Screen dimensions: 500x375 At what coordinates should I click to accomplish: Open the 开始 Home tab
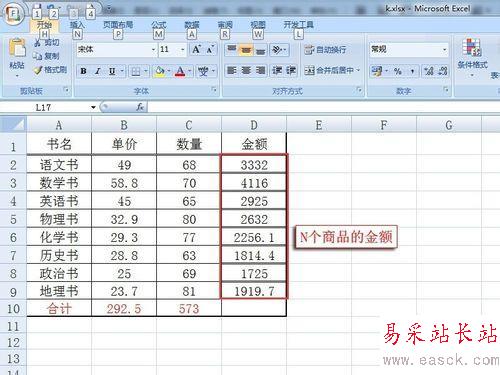(44, 25)
